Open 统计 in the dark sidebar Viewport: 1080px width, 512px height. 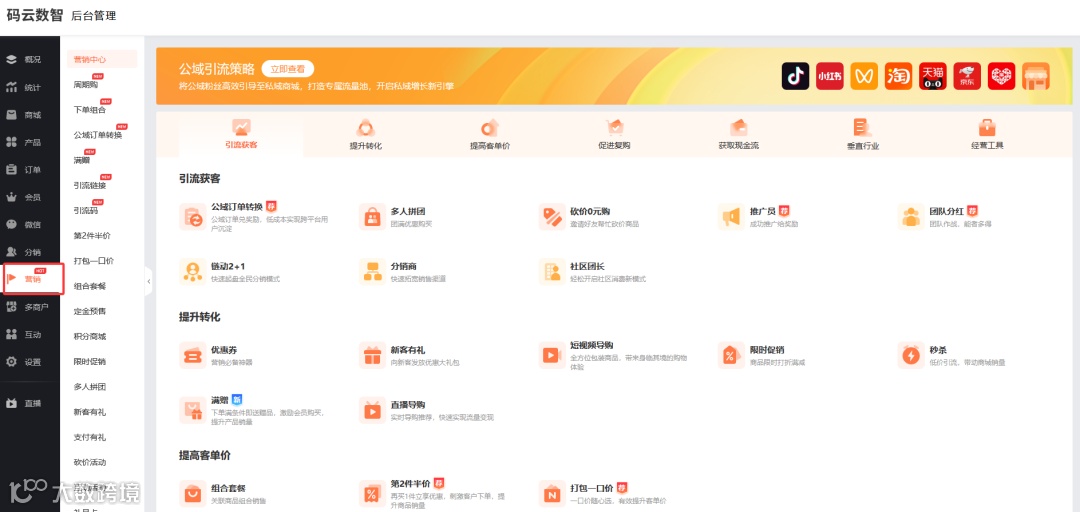point(23,87)
